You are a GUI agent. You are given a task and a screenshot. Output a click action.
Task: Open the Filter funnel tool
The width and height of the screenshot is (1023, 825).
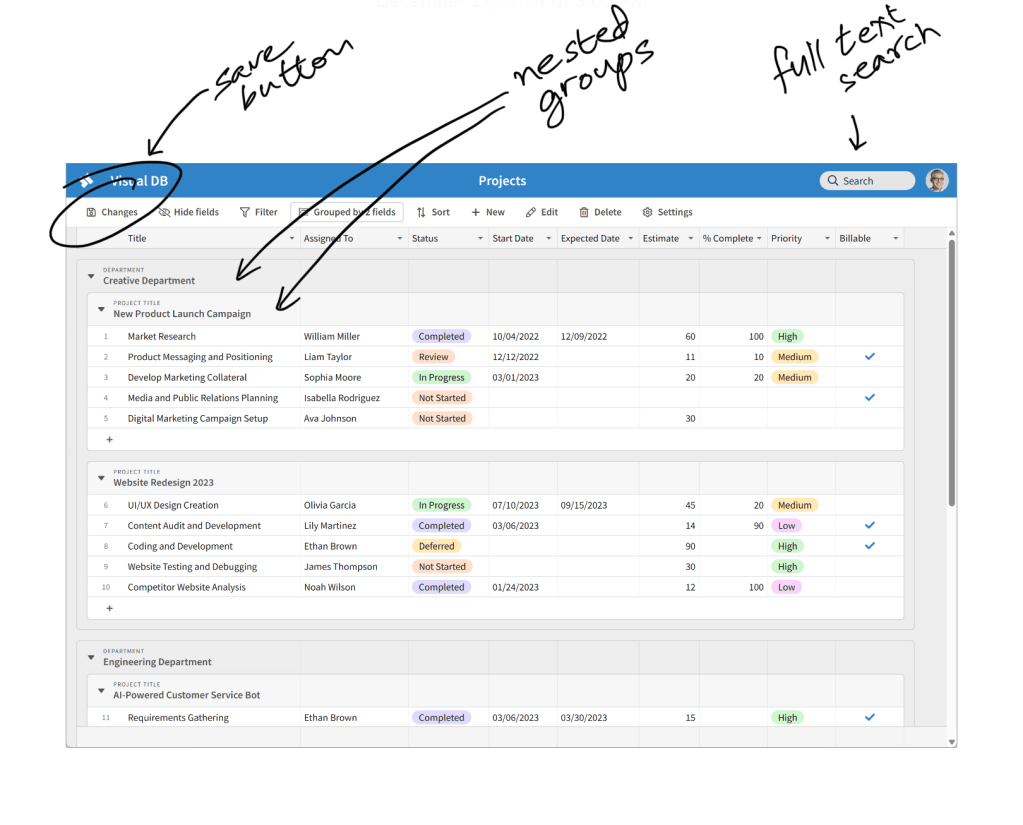[245, 212]
